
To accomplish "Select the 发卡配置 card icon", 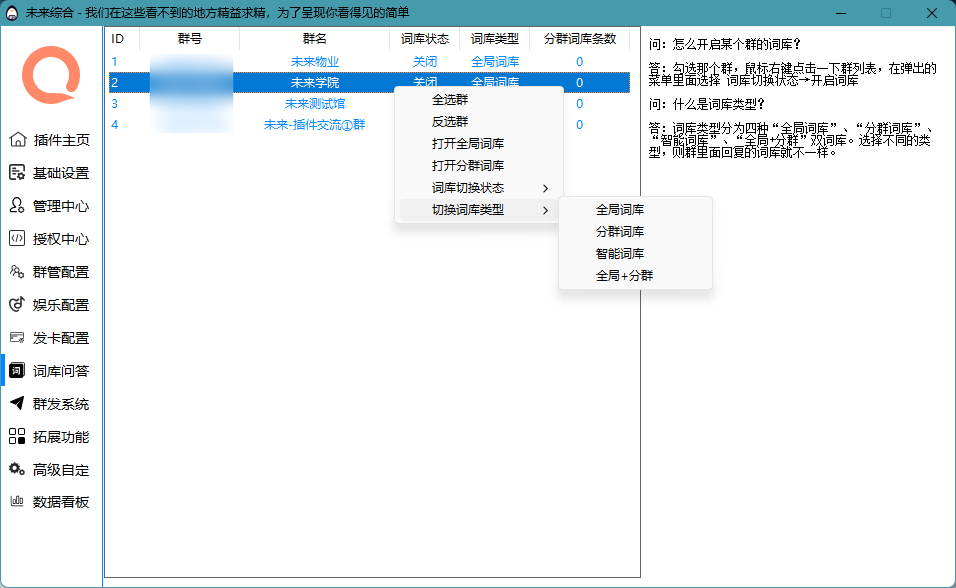I will point(17,338).
